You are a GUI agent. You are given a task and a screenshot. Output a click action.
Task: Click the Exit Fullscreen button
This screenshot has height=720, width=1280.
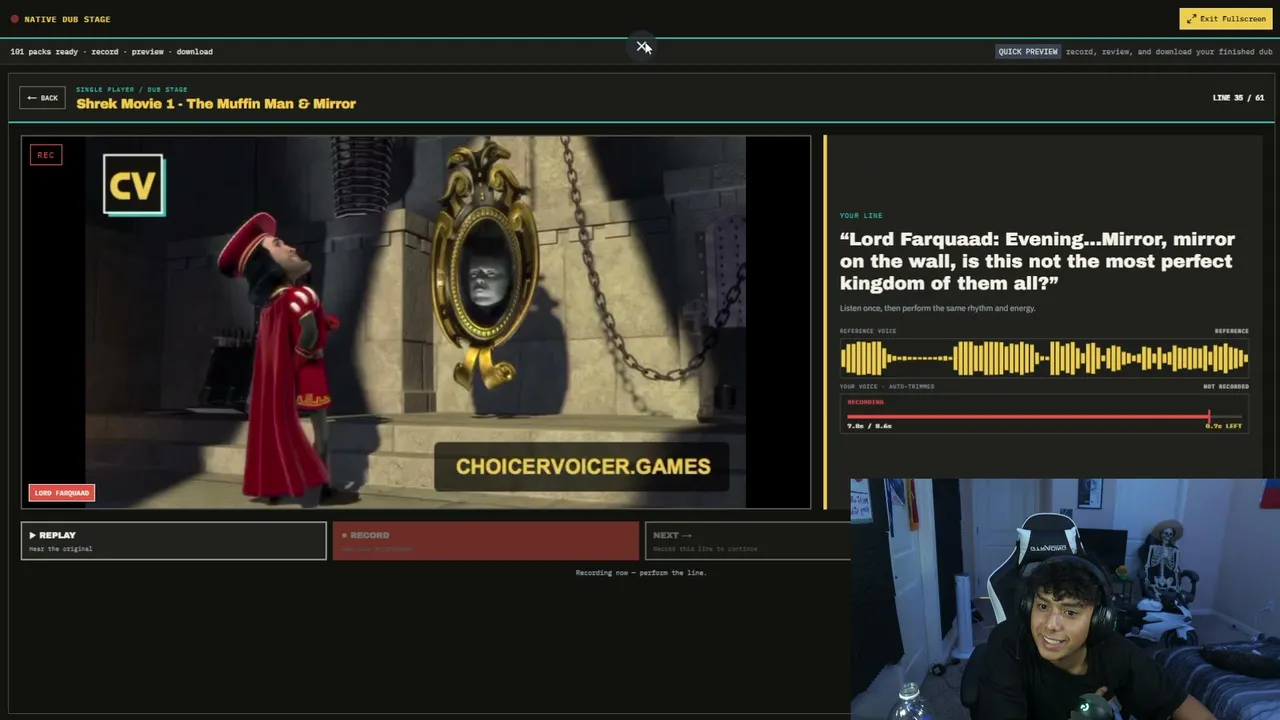pyautogui.click(x=1226, y=19)
